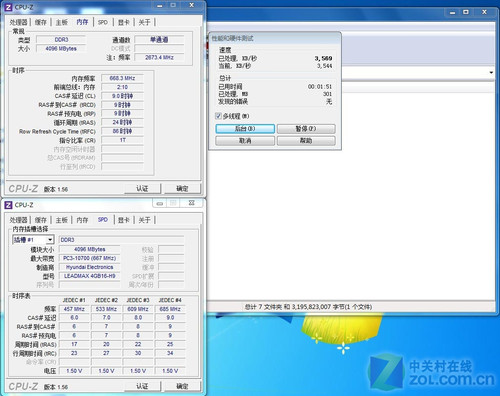
Task: Open the 主板 tab in bottom CPU-Z window
Action: [62, 220]
